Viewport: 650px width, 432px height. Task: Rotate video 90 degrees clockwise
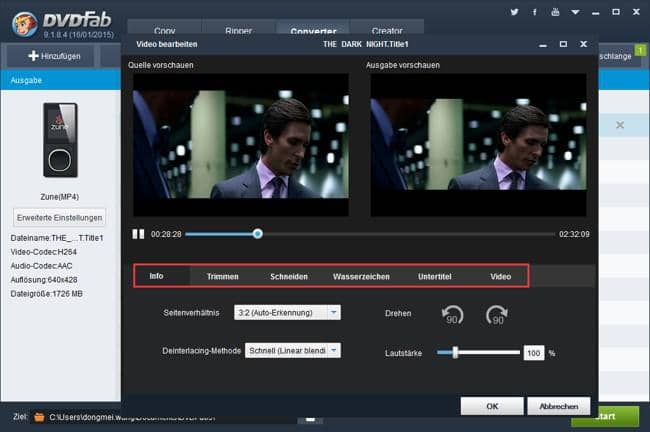point(497,315)
